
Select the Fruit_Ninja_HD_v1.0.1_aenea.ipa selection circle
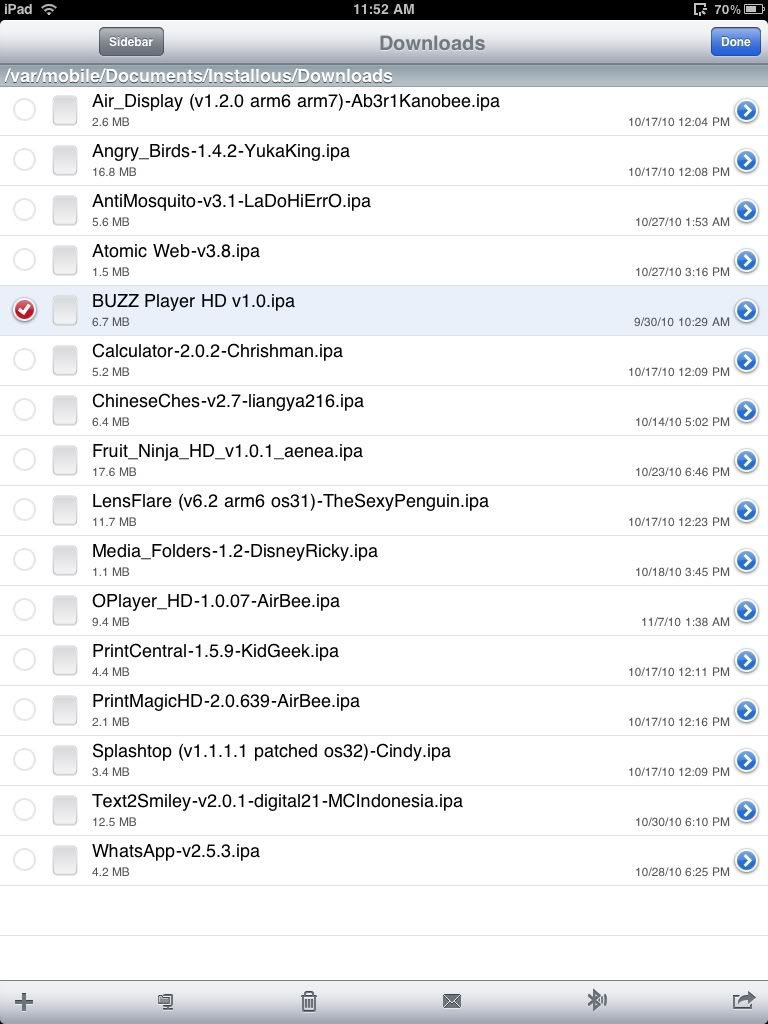tap(25, 460)
